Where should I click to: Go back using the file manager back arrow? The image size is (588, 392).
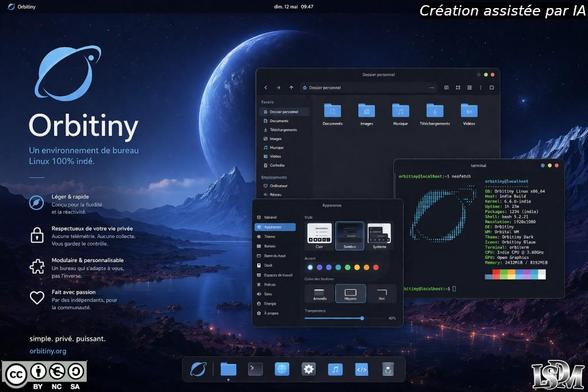click(266, 87)
